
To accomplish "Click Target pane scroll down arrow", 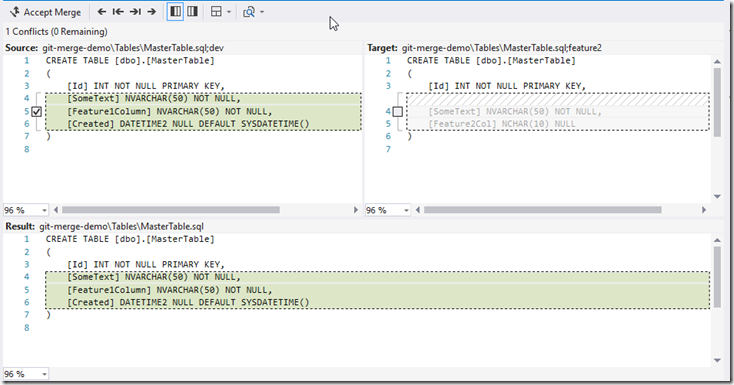I will pos(717,197).
